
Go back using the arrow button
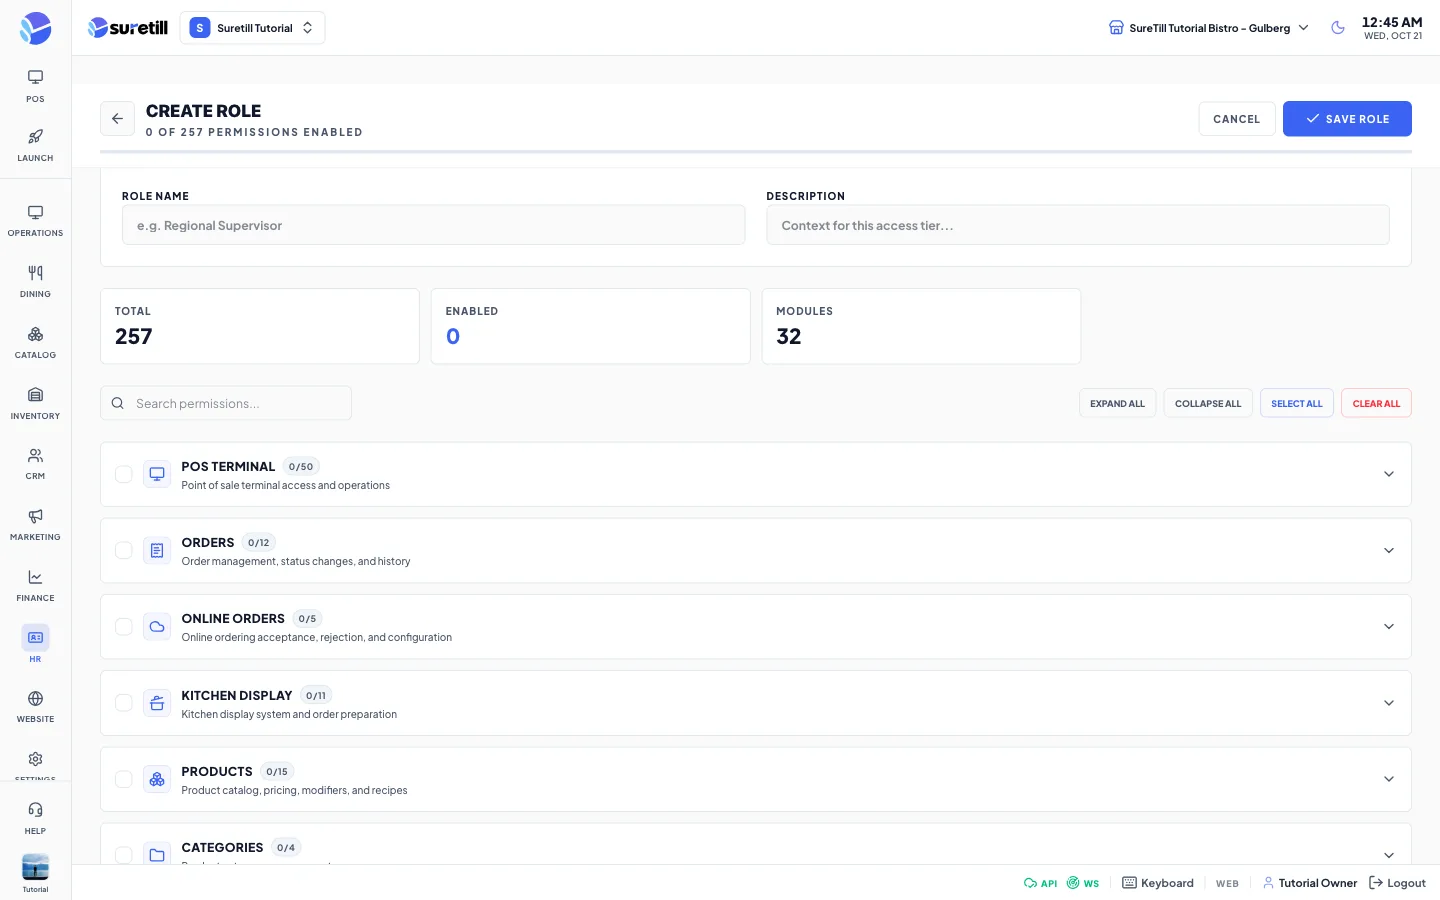click(117, 118)
